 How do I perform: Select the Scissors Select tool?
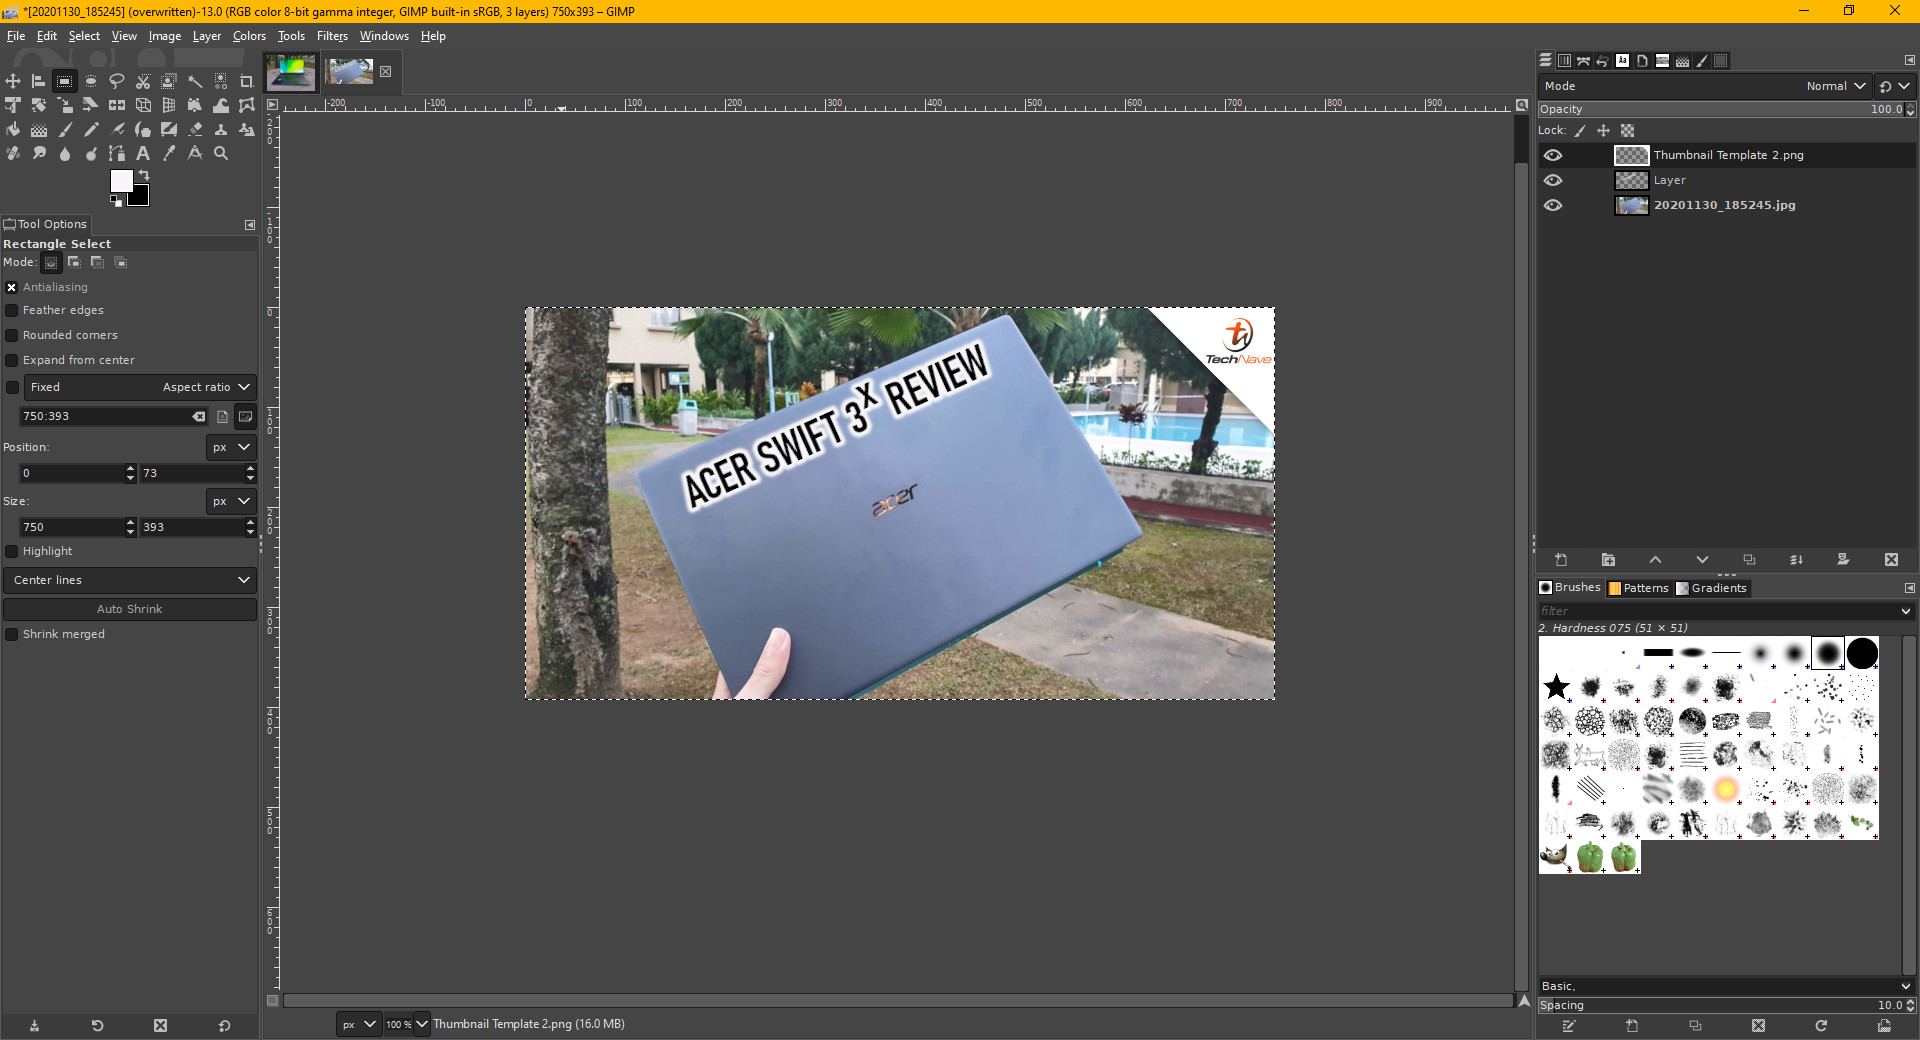click(x=143, y=81)
